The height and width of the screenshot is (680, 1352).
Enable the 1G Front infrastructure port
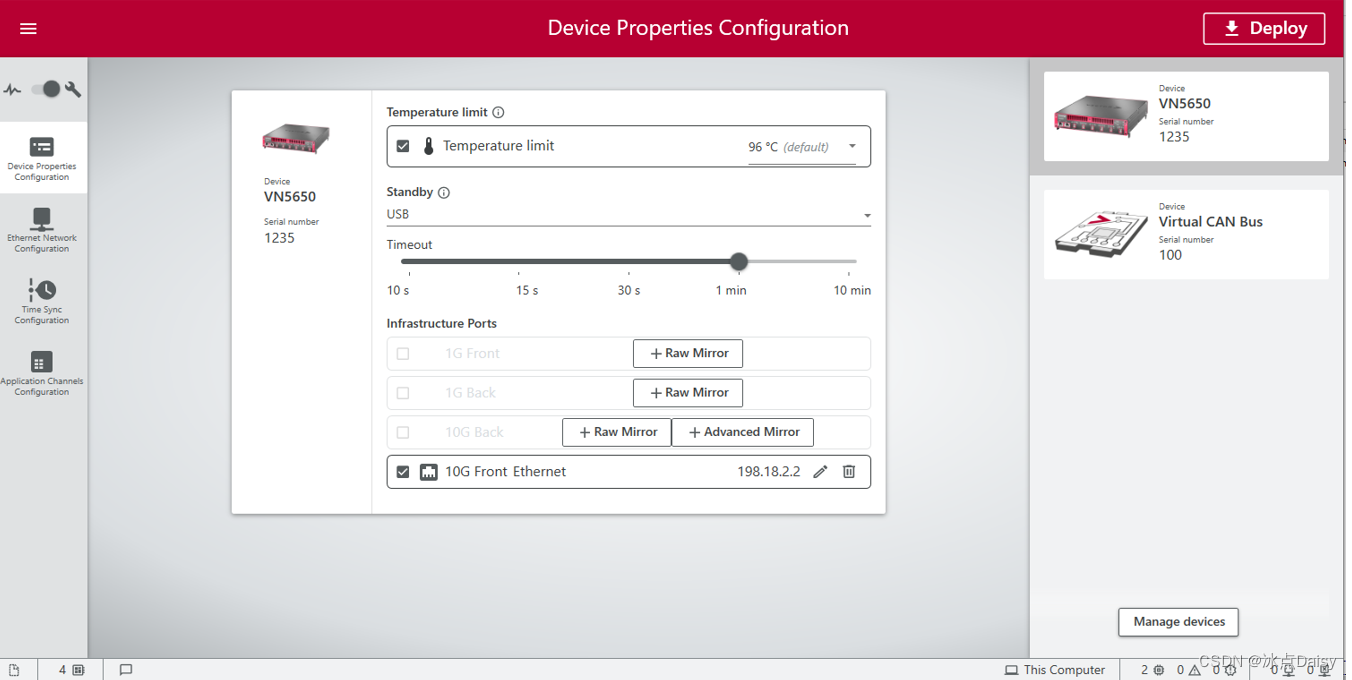pos(403,353)
